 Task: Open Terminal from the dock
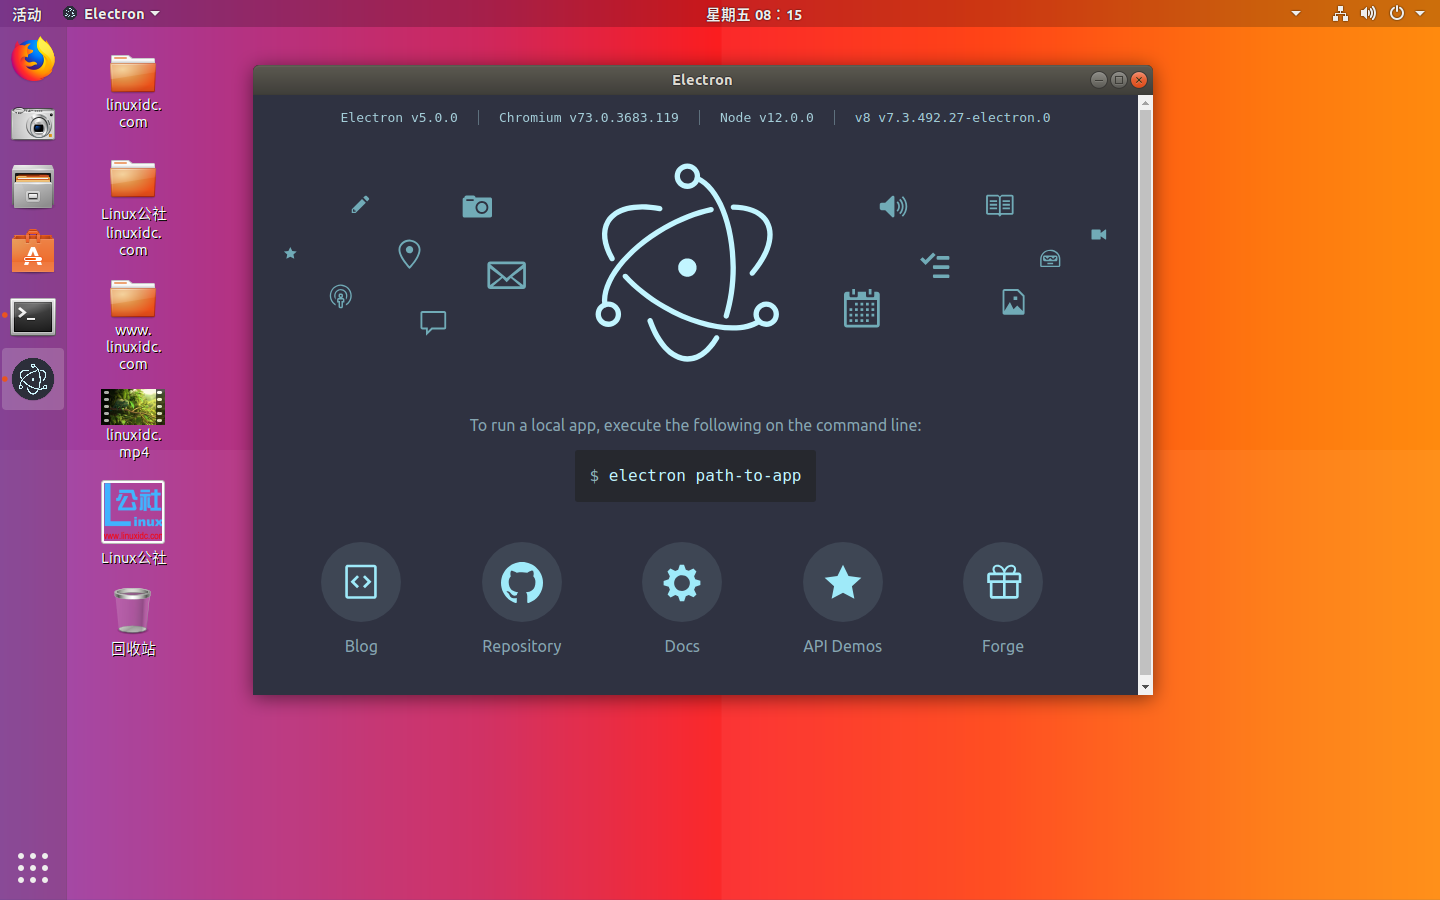(x=33, y=316)
